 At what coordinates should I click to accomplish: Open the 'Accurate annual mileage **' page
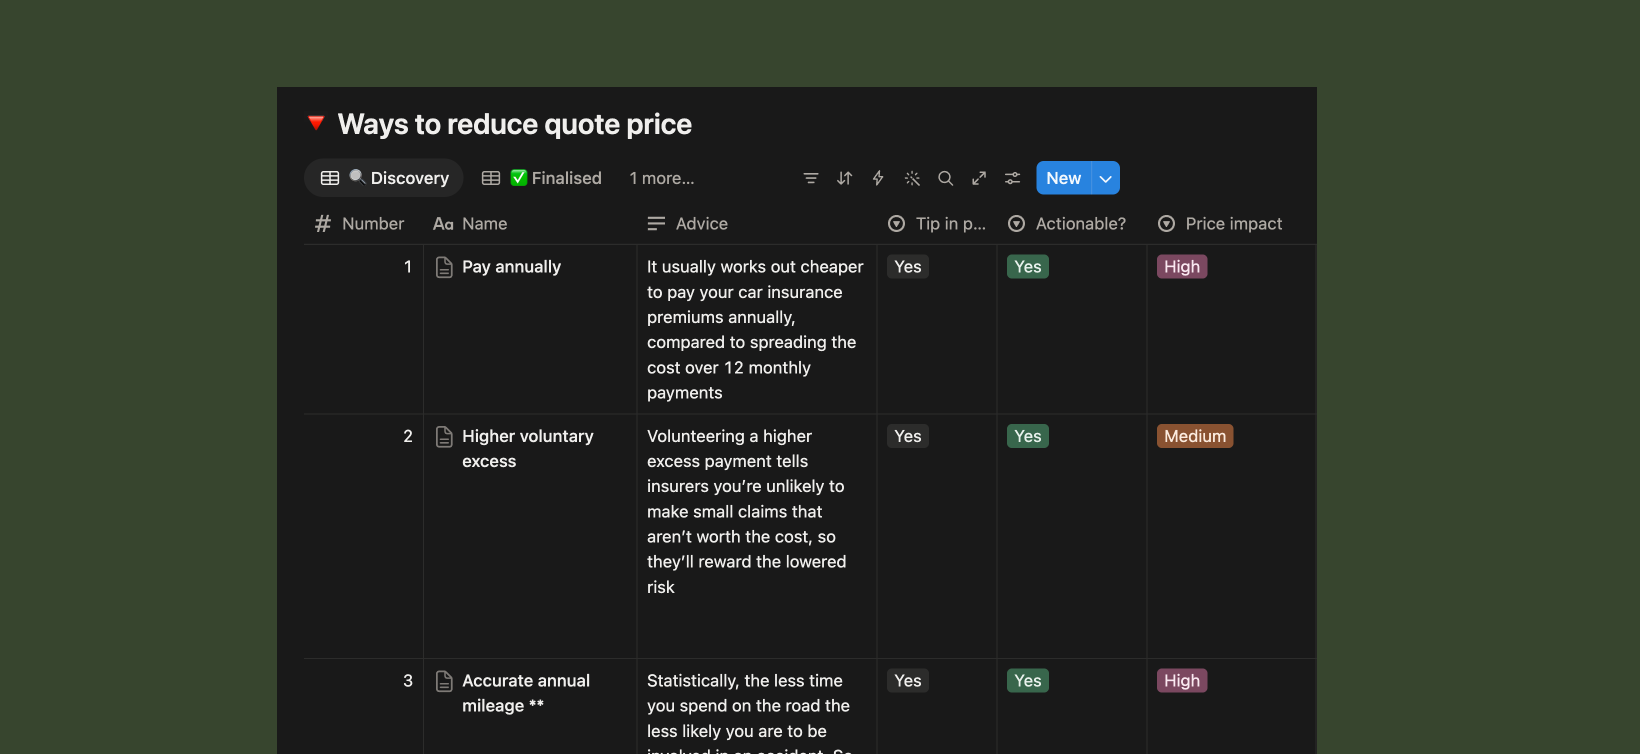526,693
